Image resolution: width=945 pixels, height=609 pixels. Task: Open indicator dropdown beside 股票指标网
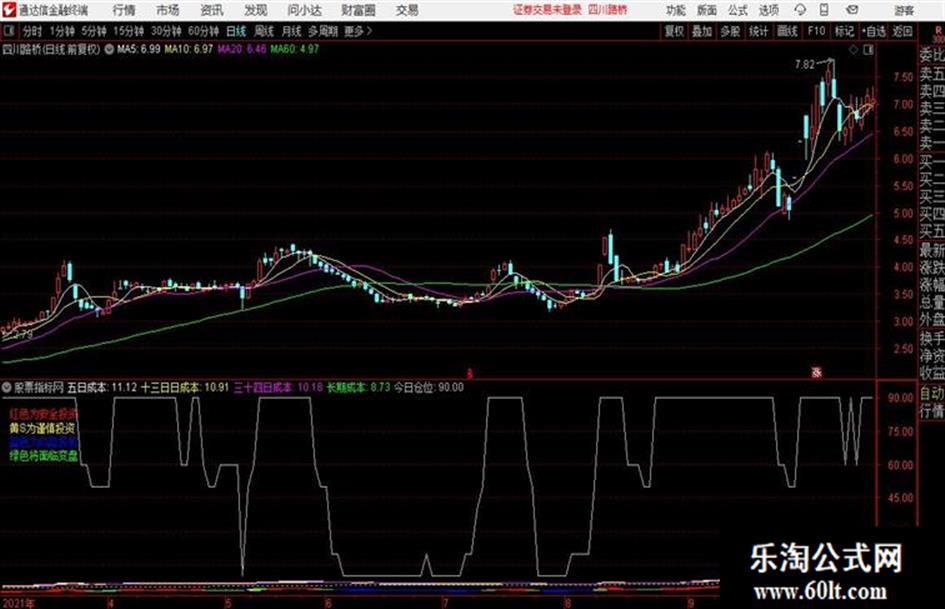click(x=7, y=387)
